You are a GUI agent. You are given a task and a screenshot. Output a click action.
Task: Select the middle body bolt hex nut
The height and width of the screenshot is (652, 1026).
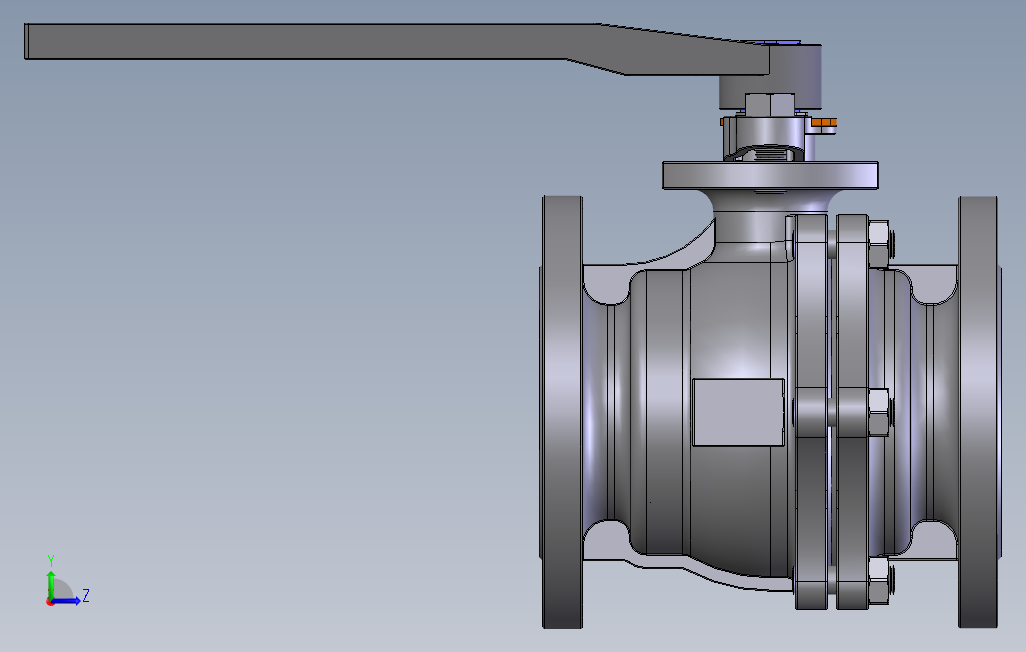coord(879,412)
